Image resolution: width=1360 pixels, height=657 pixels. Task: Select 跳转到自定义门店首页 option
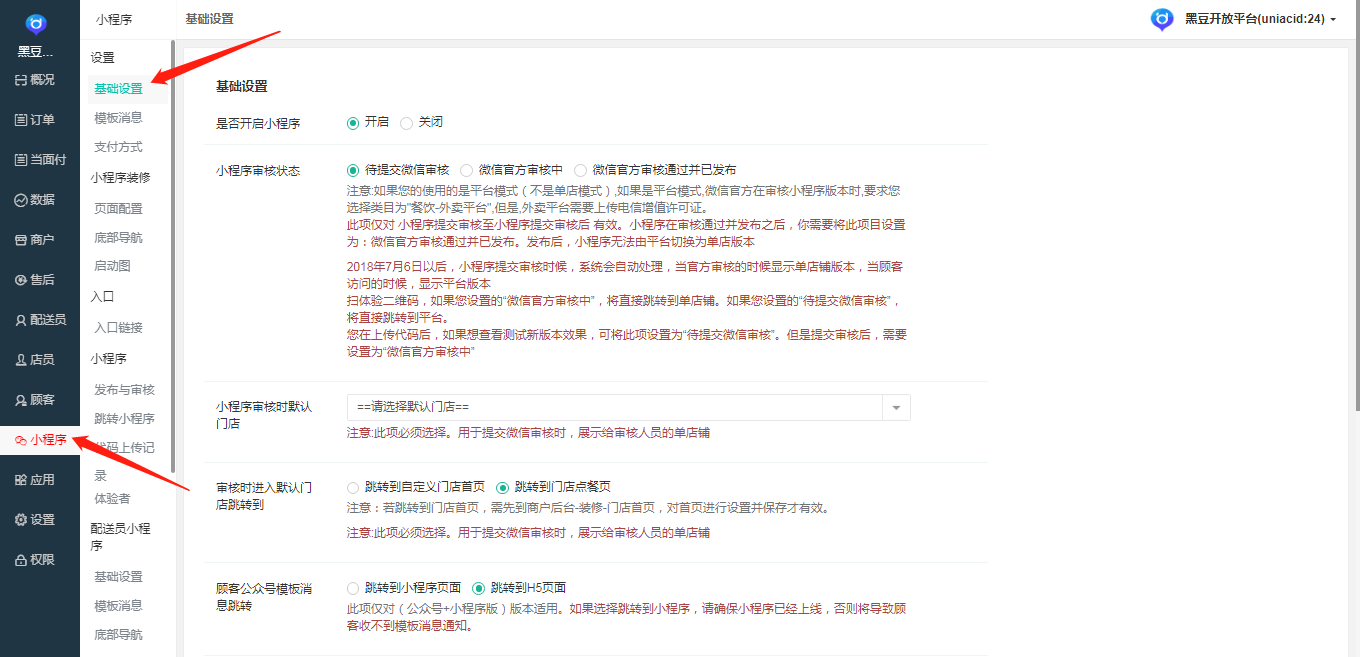click(x=353, y=487)
